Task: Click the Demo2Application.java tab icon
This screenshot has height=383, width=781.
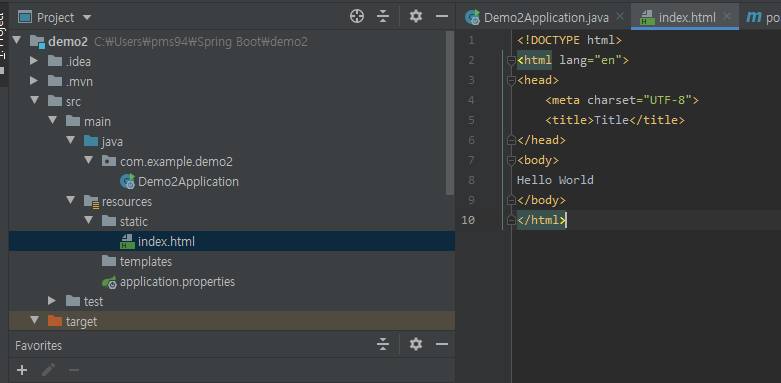Action: [472, 17]
